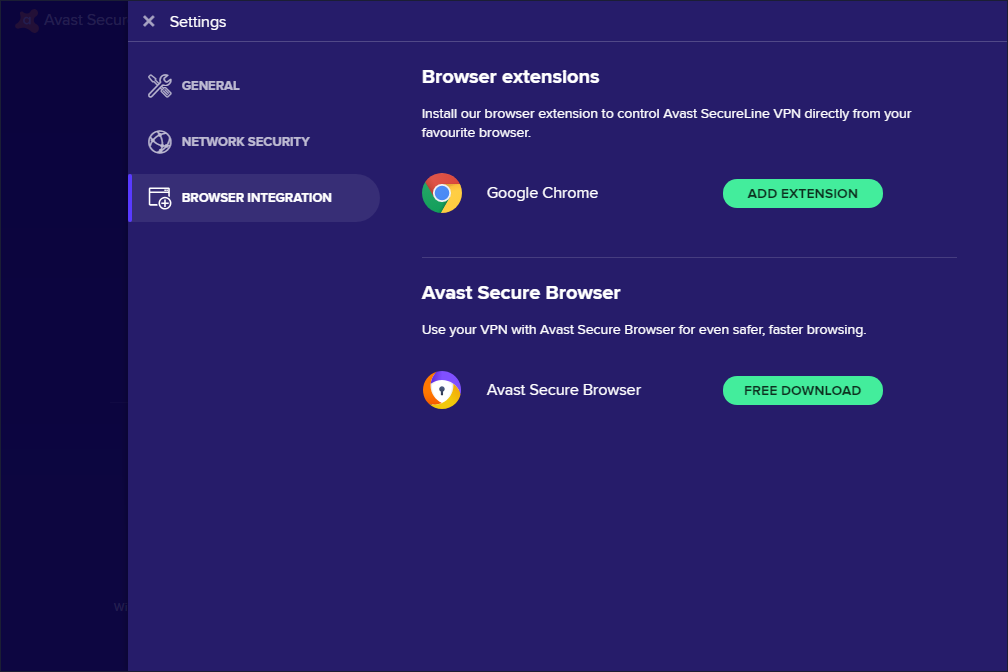1008x672 pixels.
Task: Click the Avast Secure Browser logo icon
Action: click(442, 390)
